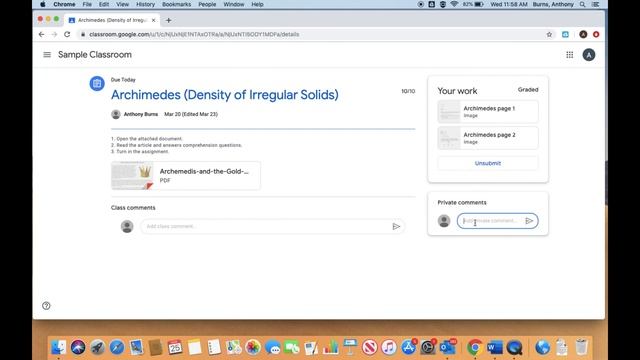
Task: Open the Apple menu
Action: click(42, 4)
